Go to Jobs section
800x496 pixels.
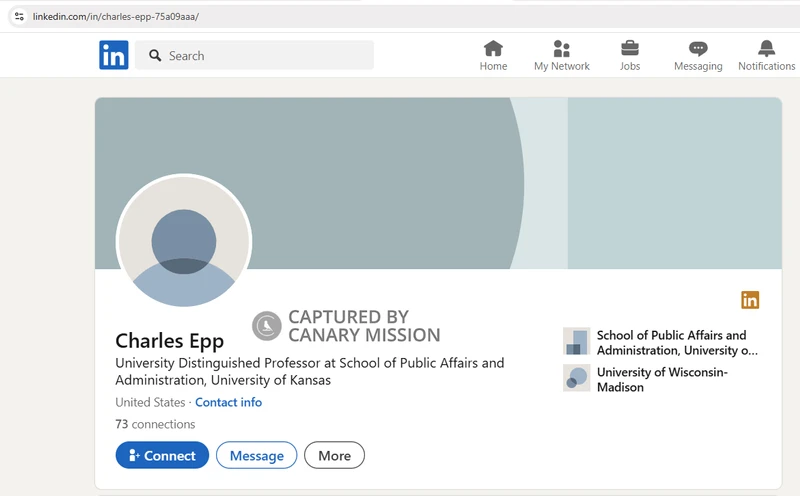pyautogui.click(x=630, y=56)
